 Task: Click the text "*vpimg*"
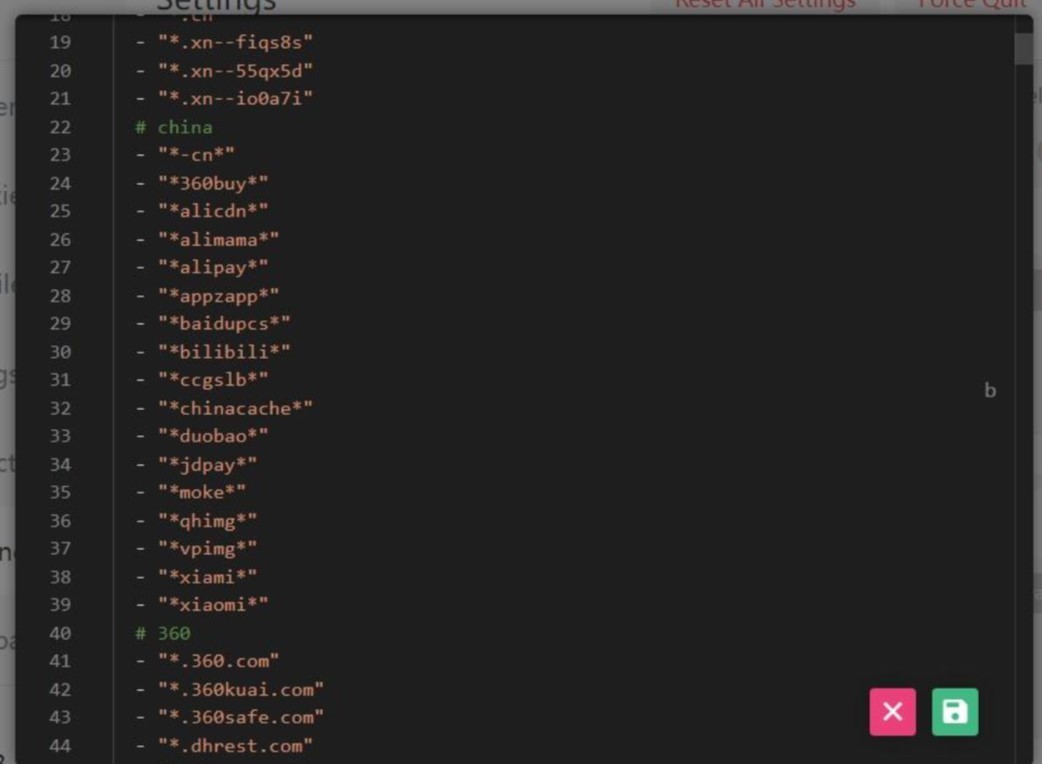click(x=207, y=549)
